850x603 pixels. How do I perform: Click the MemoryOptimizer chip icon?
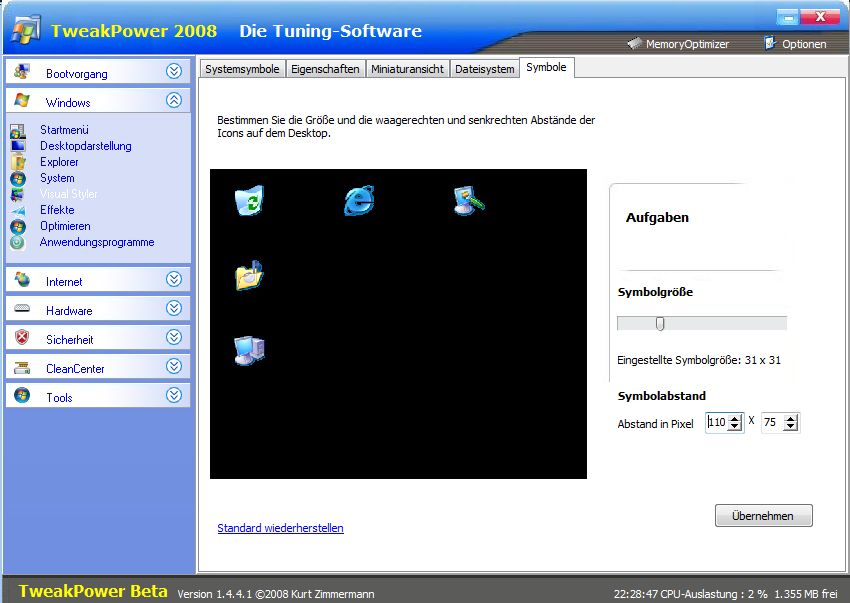click(x=634, y=43)
